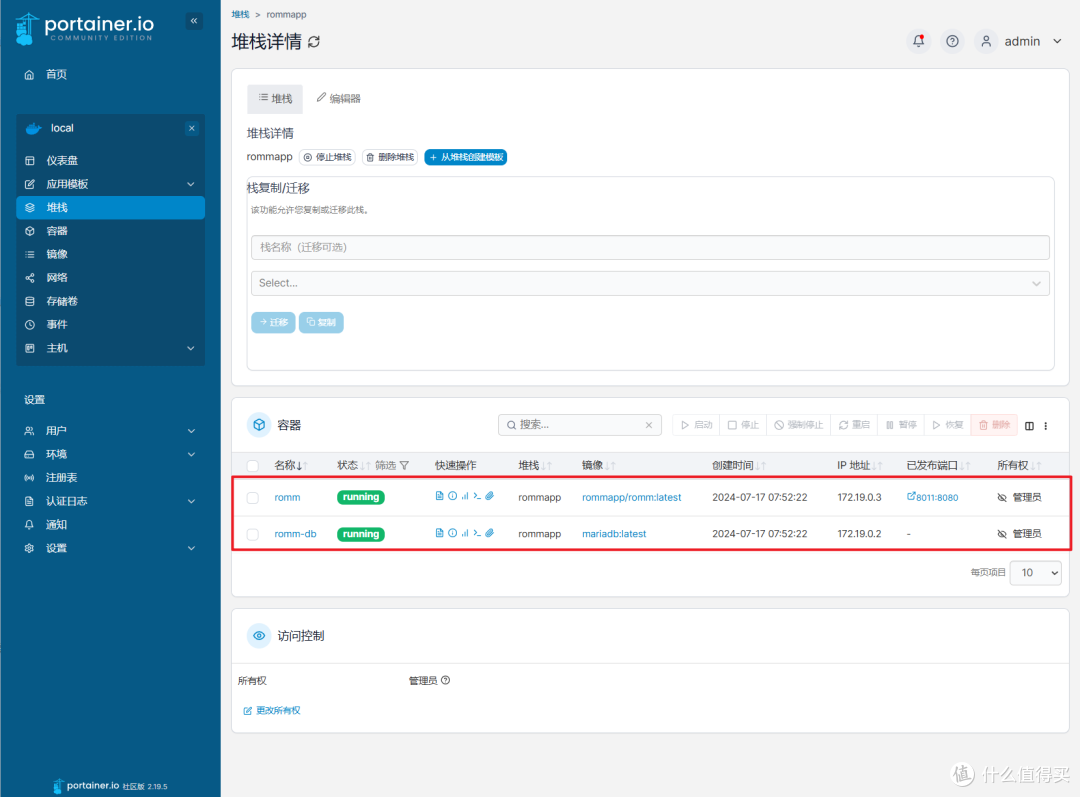Viewport: 1080px width, 797px height.
Task: Check the romm-db container row checkbox
Action: point(253,535)
